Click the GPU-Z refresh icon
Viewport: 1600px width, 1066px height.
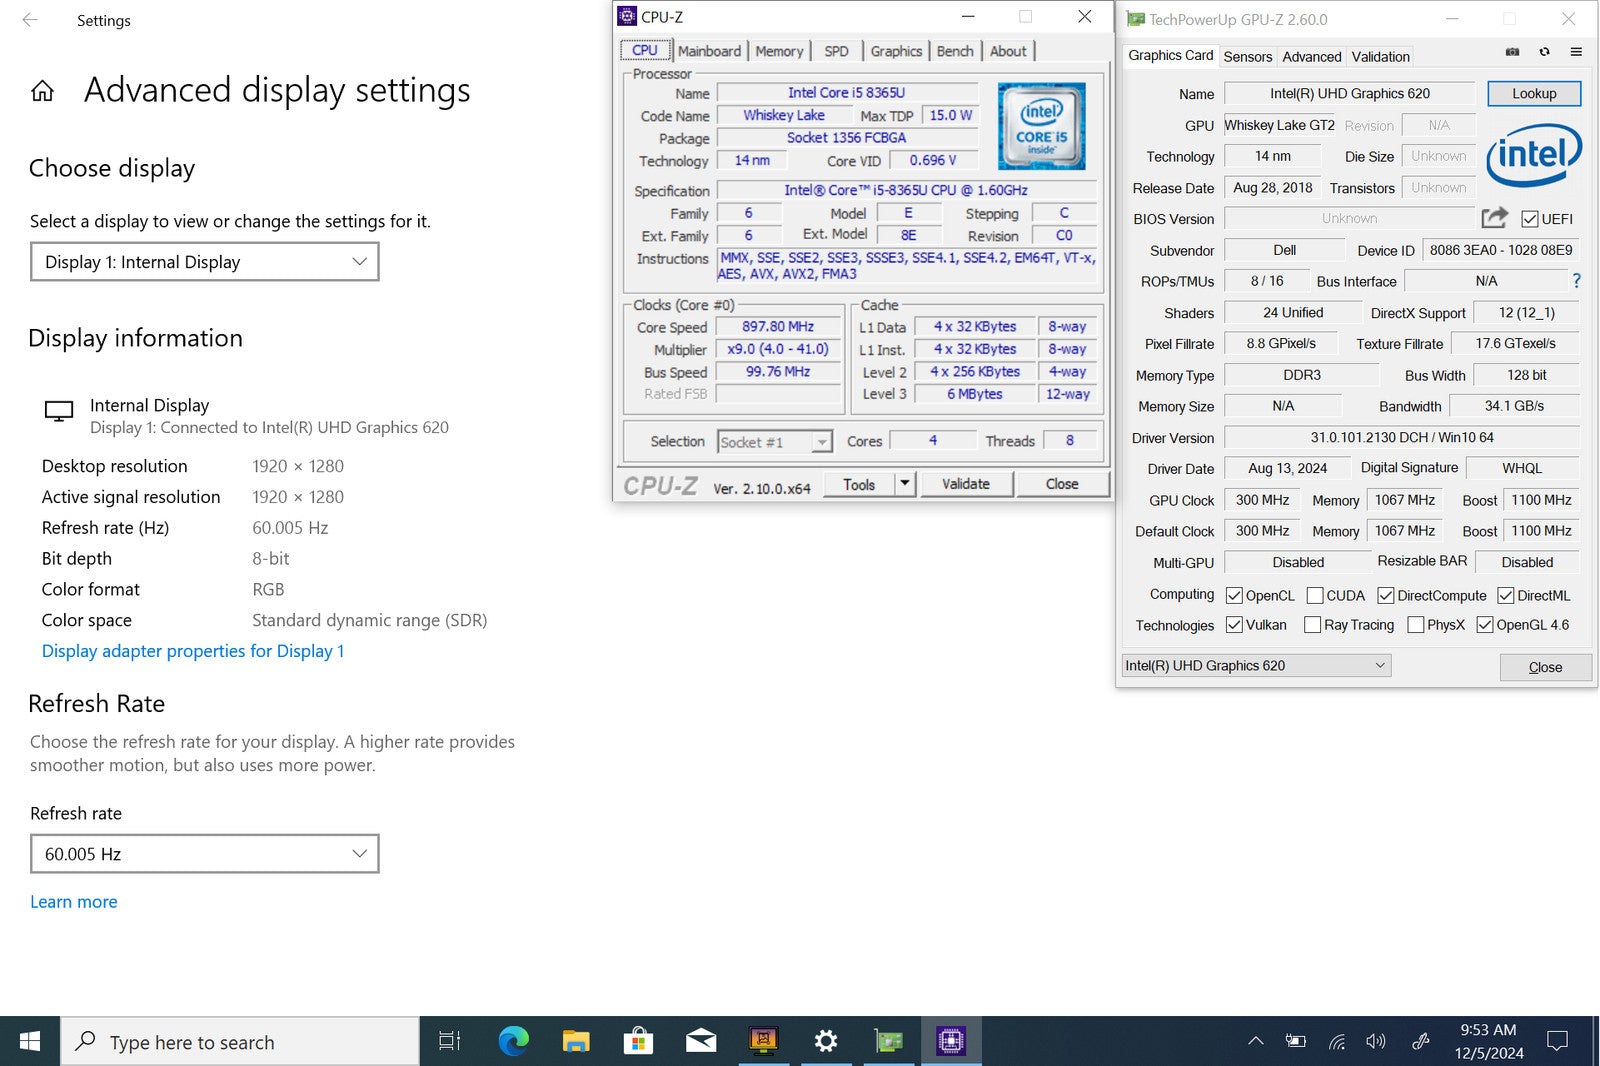(x=1544, y=52)
